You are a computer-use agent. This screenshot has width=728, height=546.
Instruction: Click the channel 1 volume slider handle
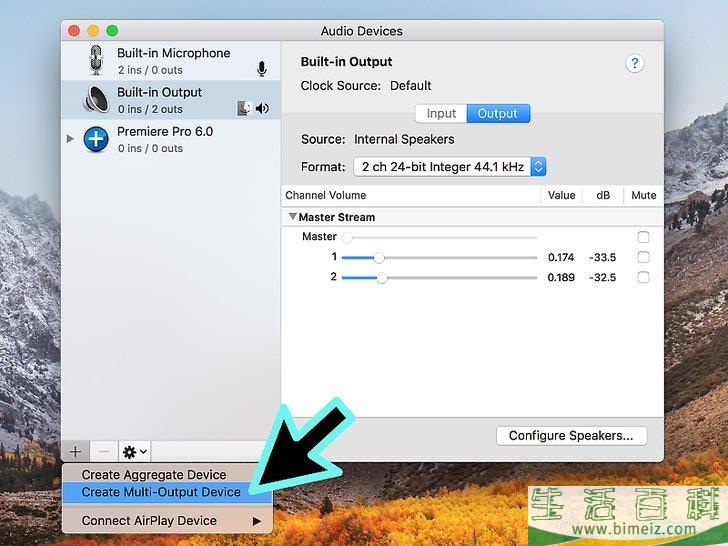379,257
